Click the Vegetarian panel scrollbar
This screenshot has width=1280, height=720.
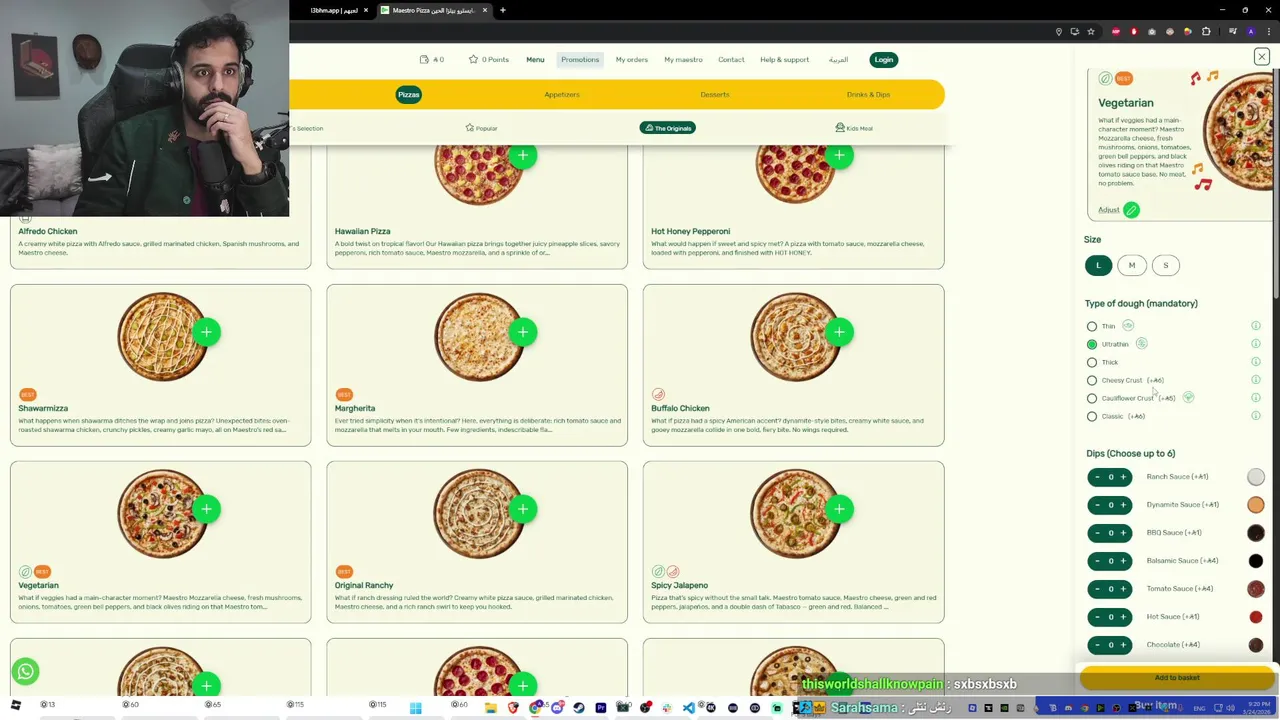click(x=1277, y=185)
